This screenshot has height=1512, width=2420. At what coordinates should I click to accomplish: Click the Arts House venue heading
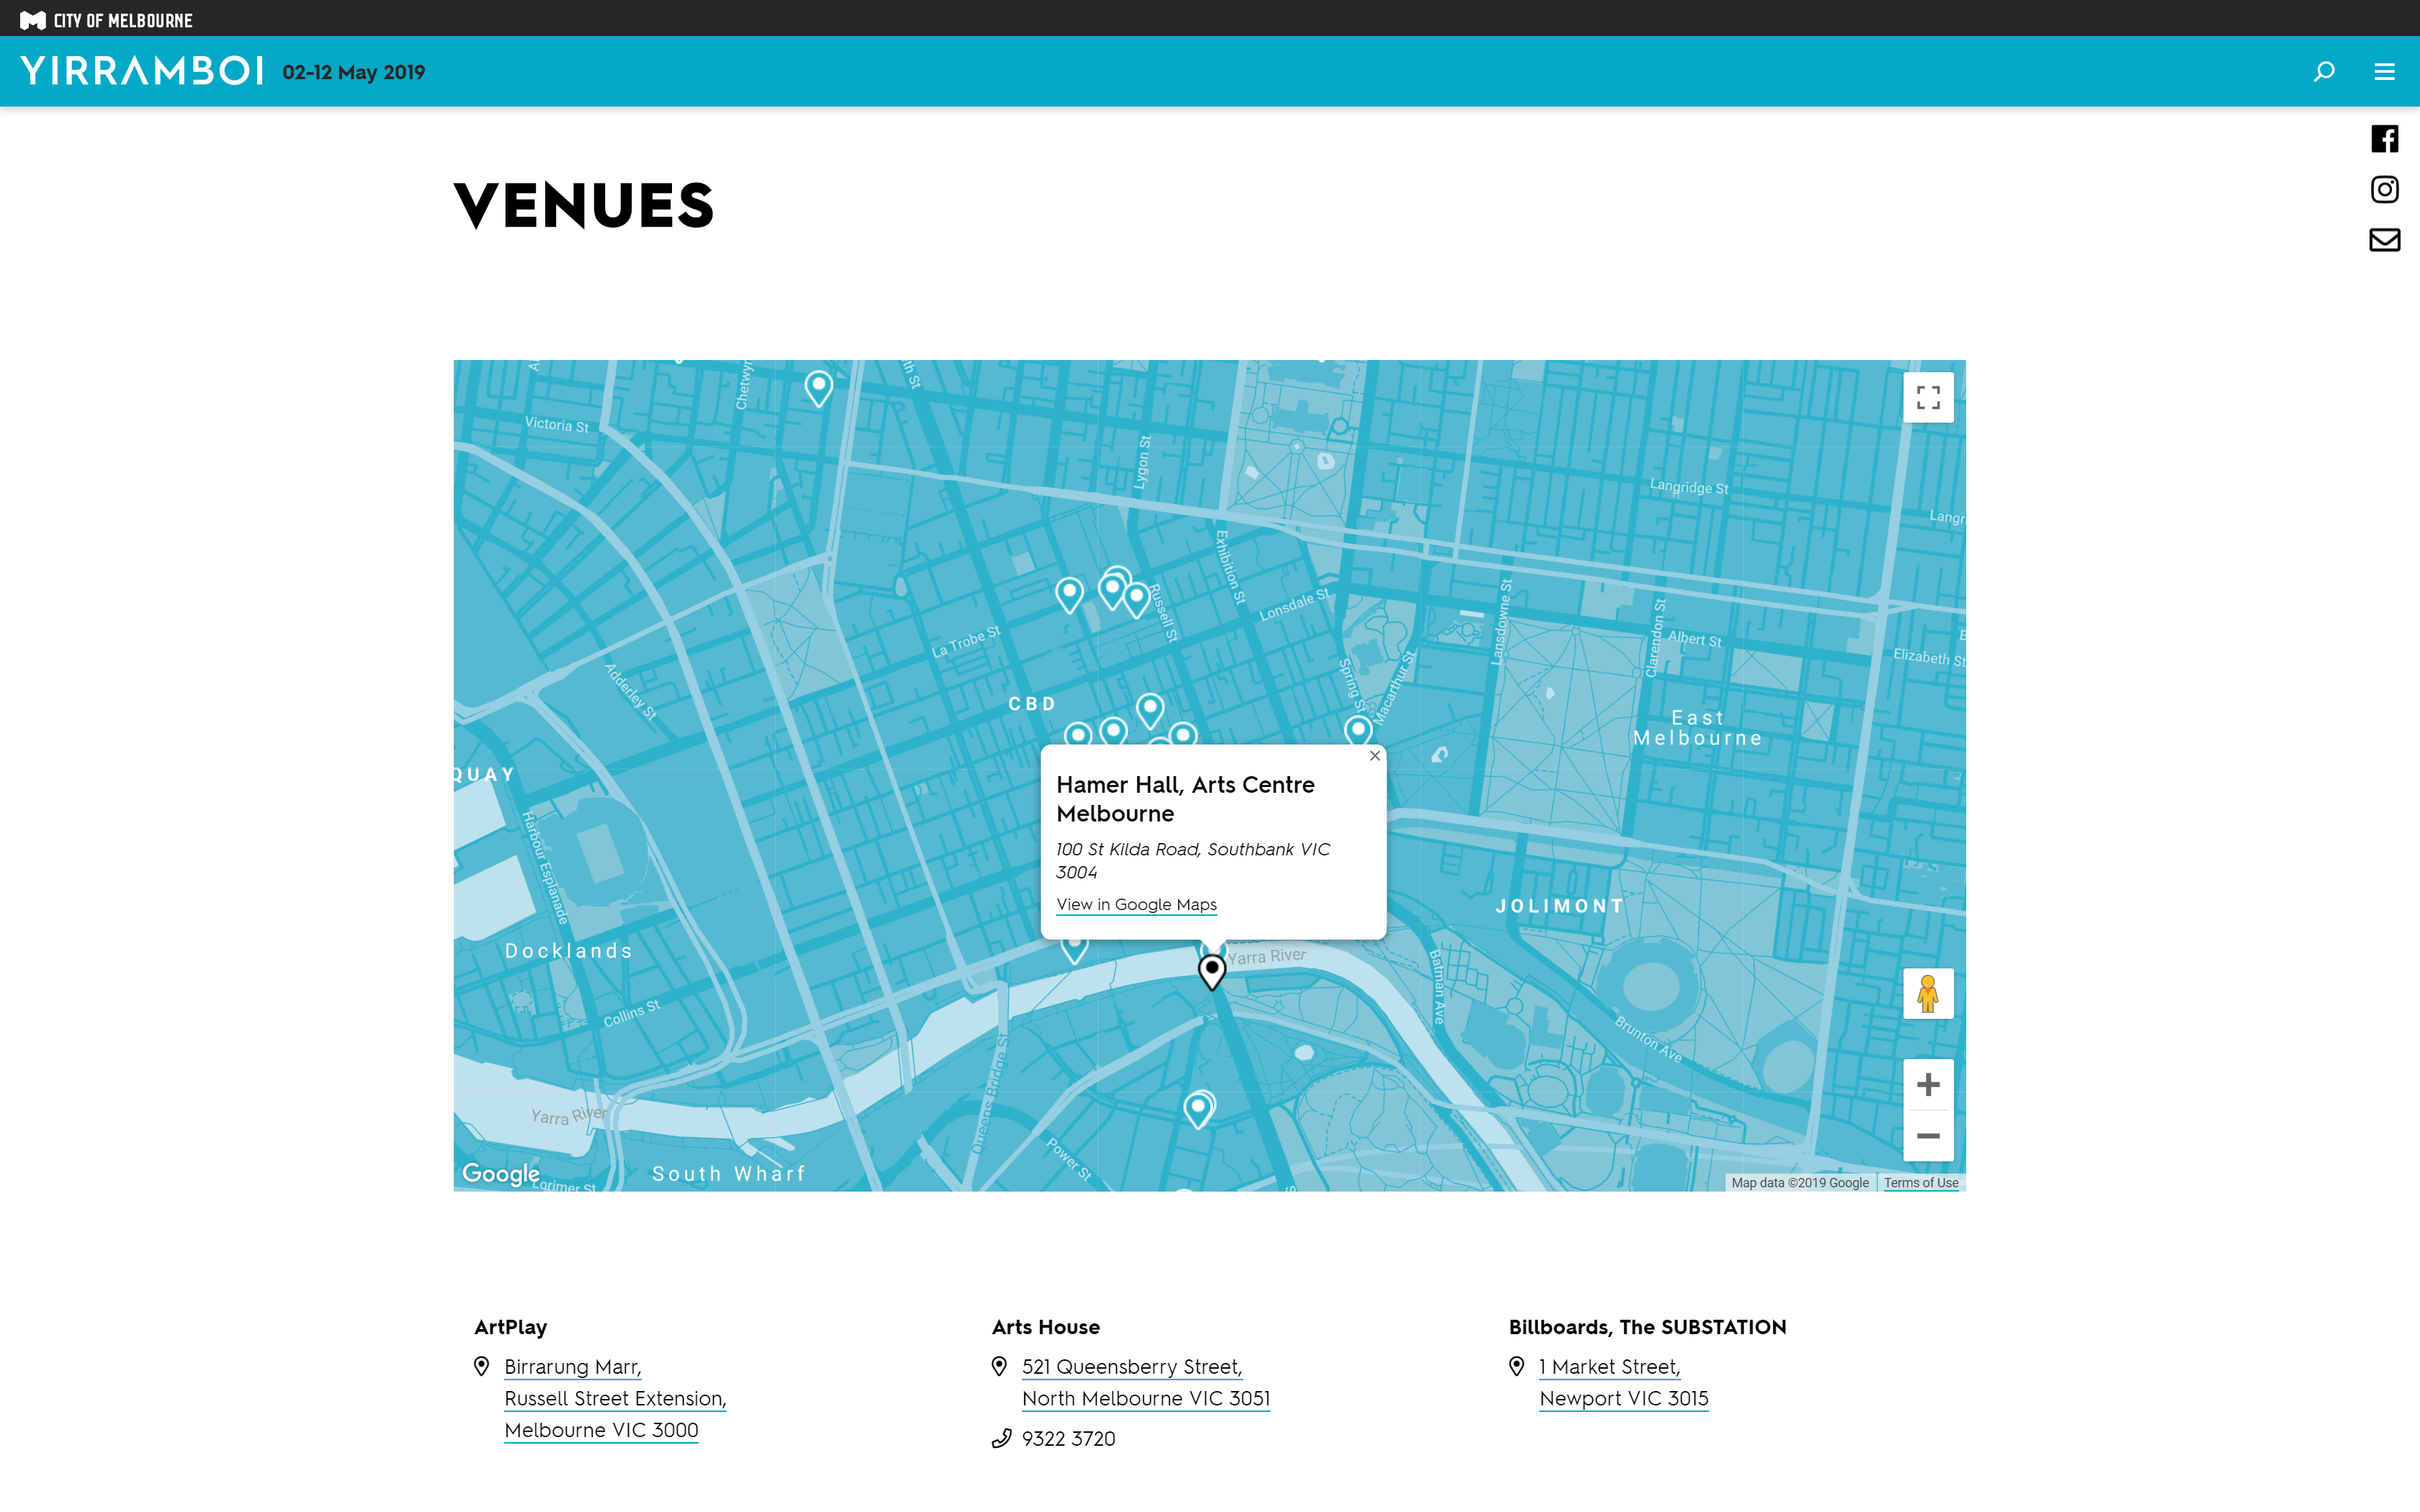1045,1327
